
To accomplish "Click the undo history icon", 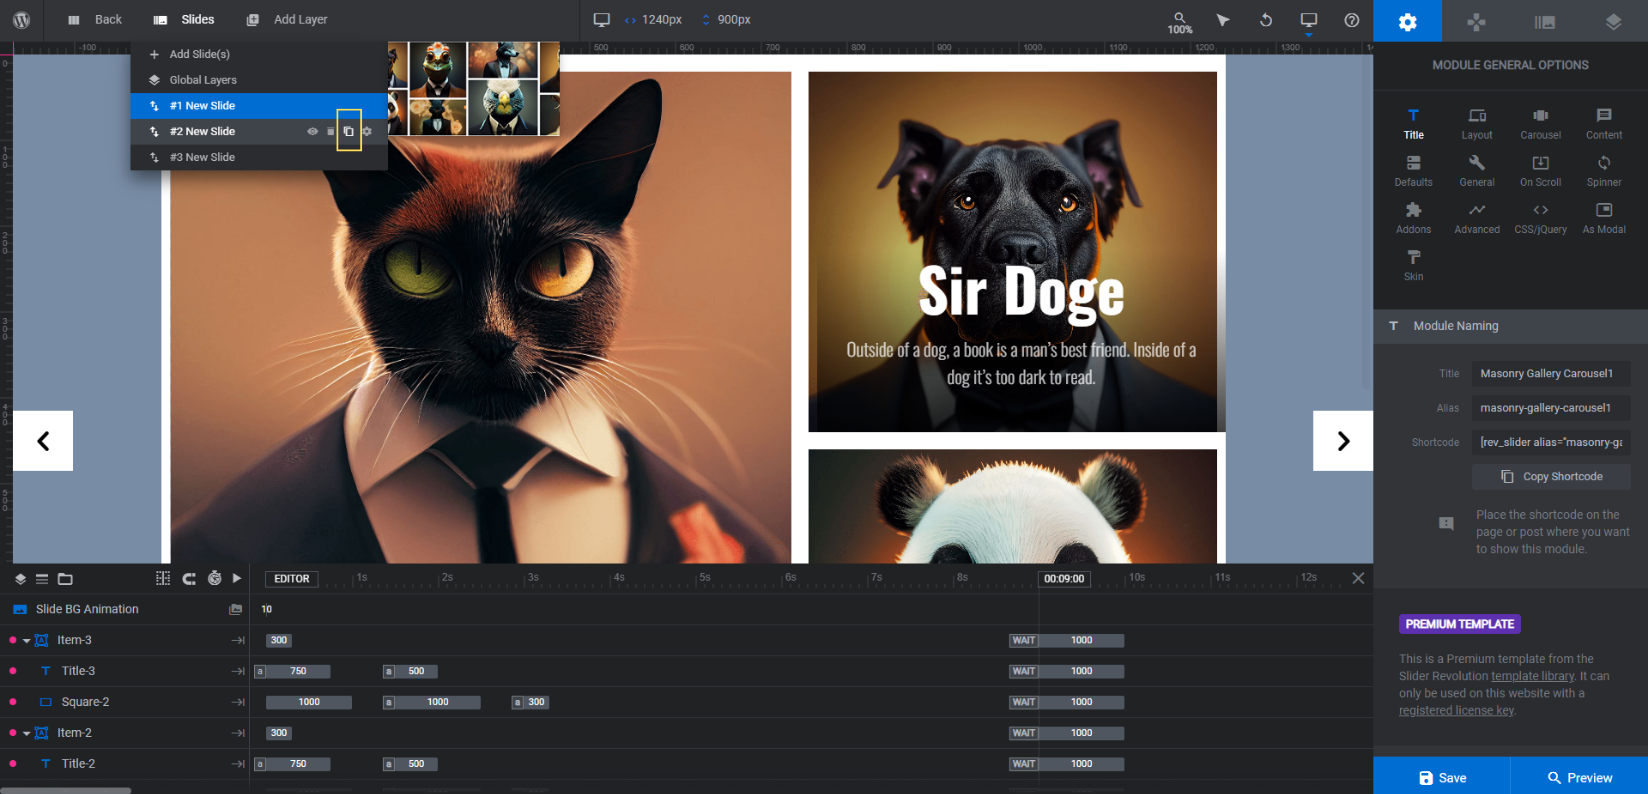I will [1265, 20].
